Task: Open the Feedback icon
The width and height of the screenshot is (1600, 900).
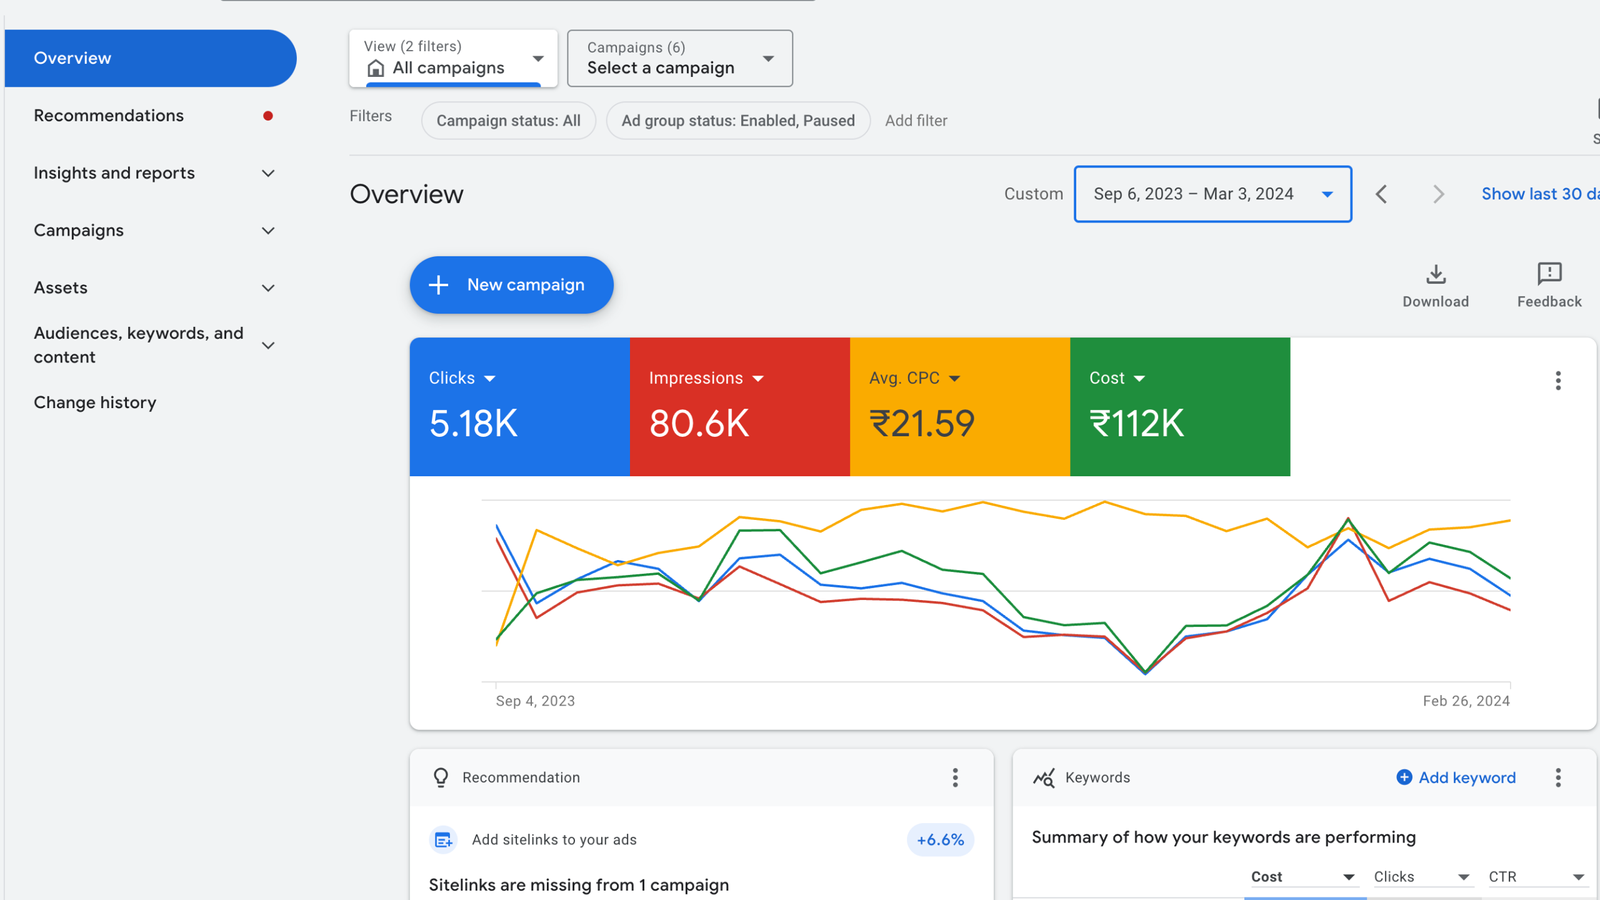Action: [1549, 275]
